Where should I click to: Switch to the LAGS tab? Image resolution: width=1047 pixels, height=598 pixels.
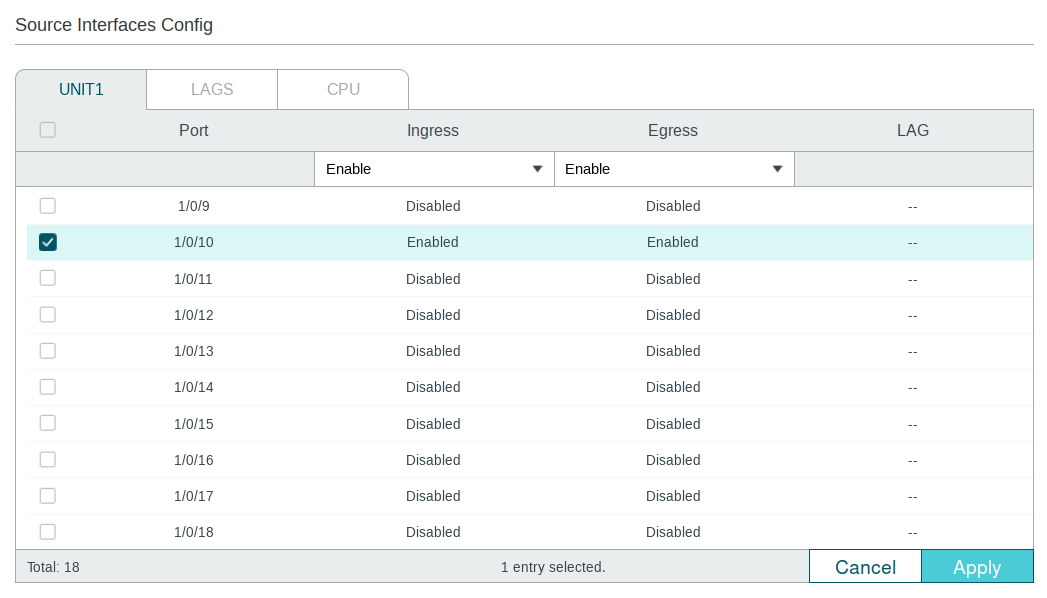tap(212, 89)
